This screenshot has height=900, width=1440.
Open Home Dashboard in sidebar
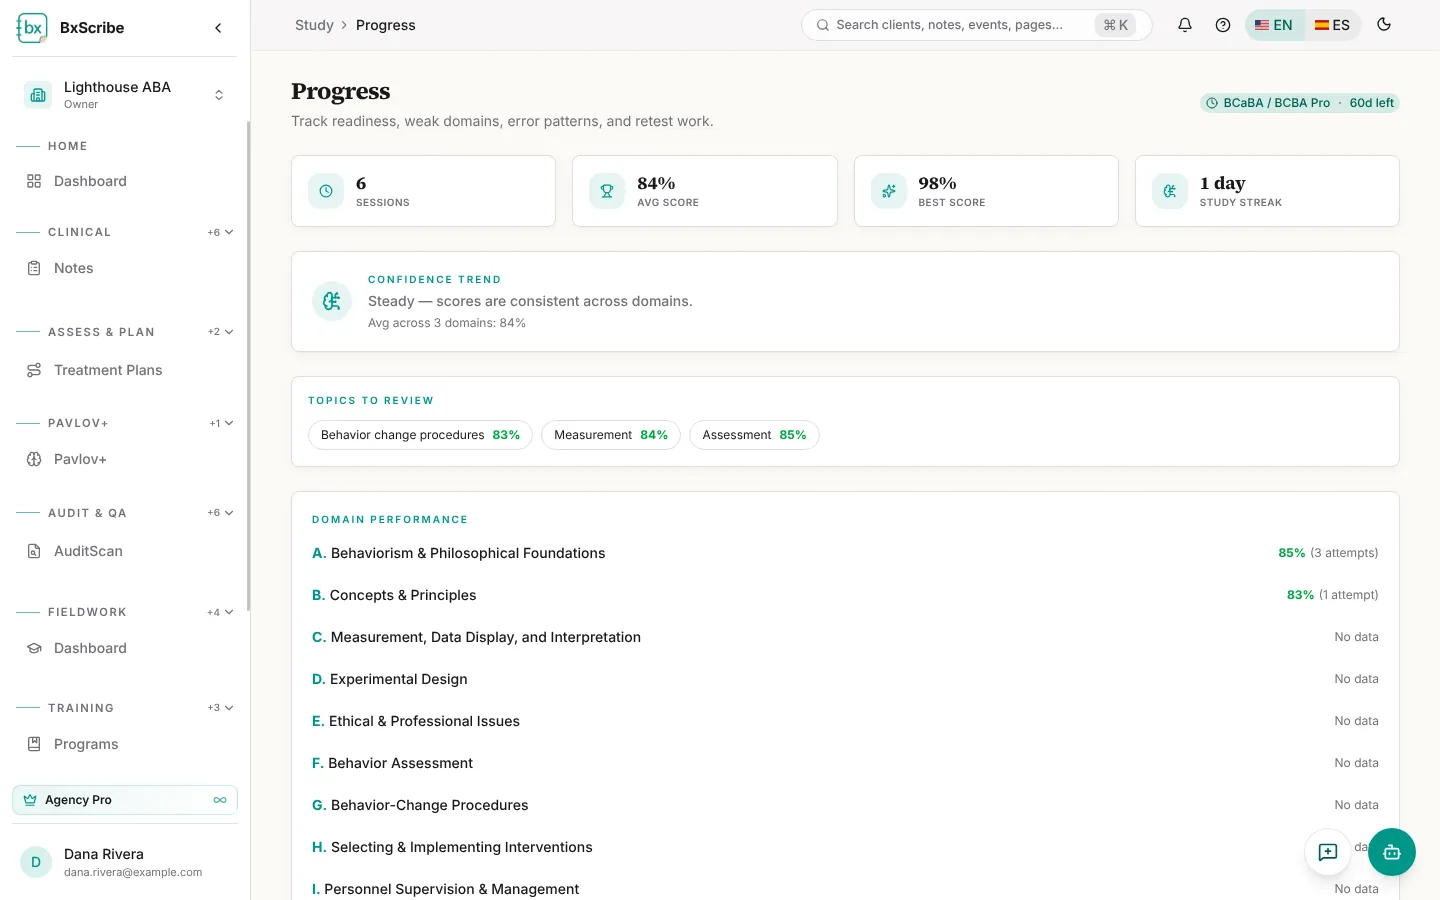(x=125, y=181)
